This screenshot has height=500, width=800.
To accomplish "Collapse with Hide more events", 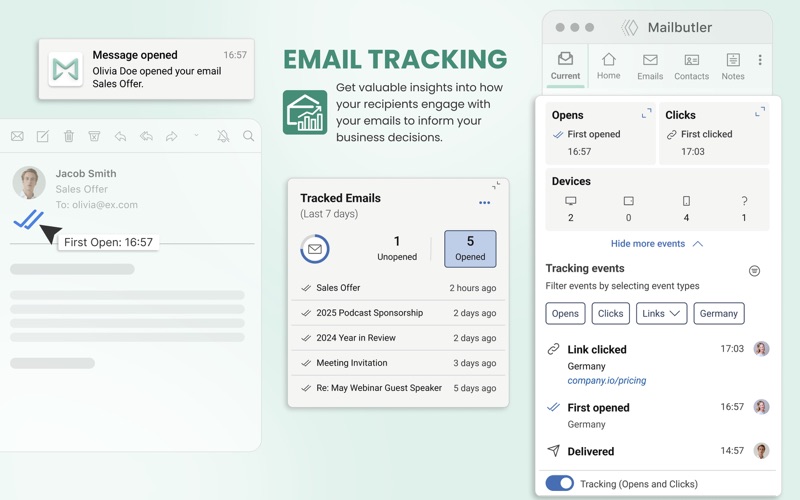I will coord(657,244).
